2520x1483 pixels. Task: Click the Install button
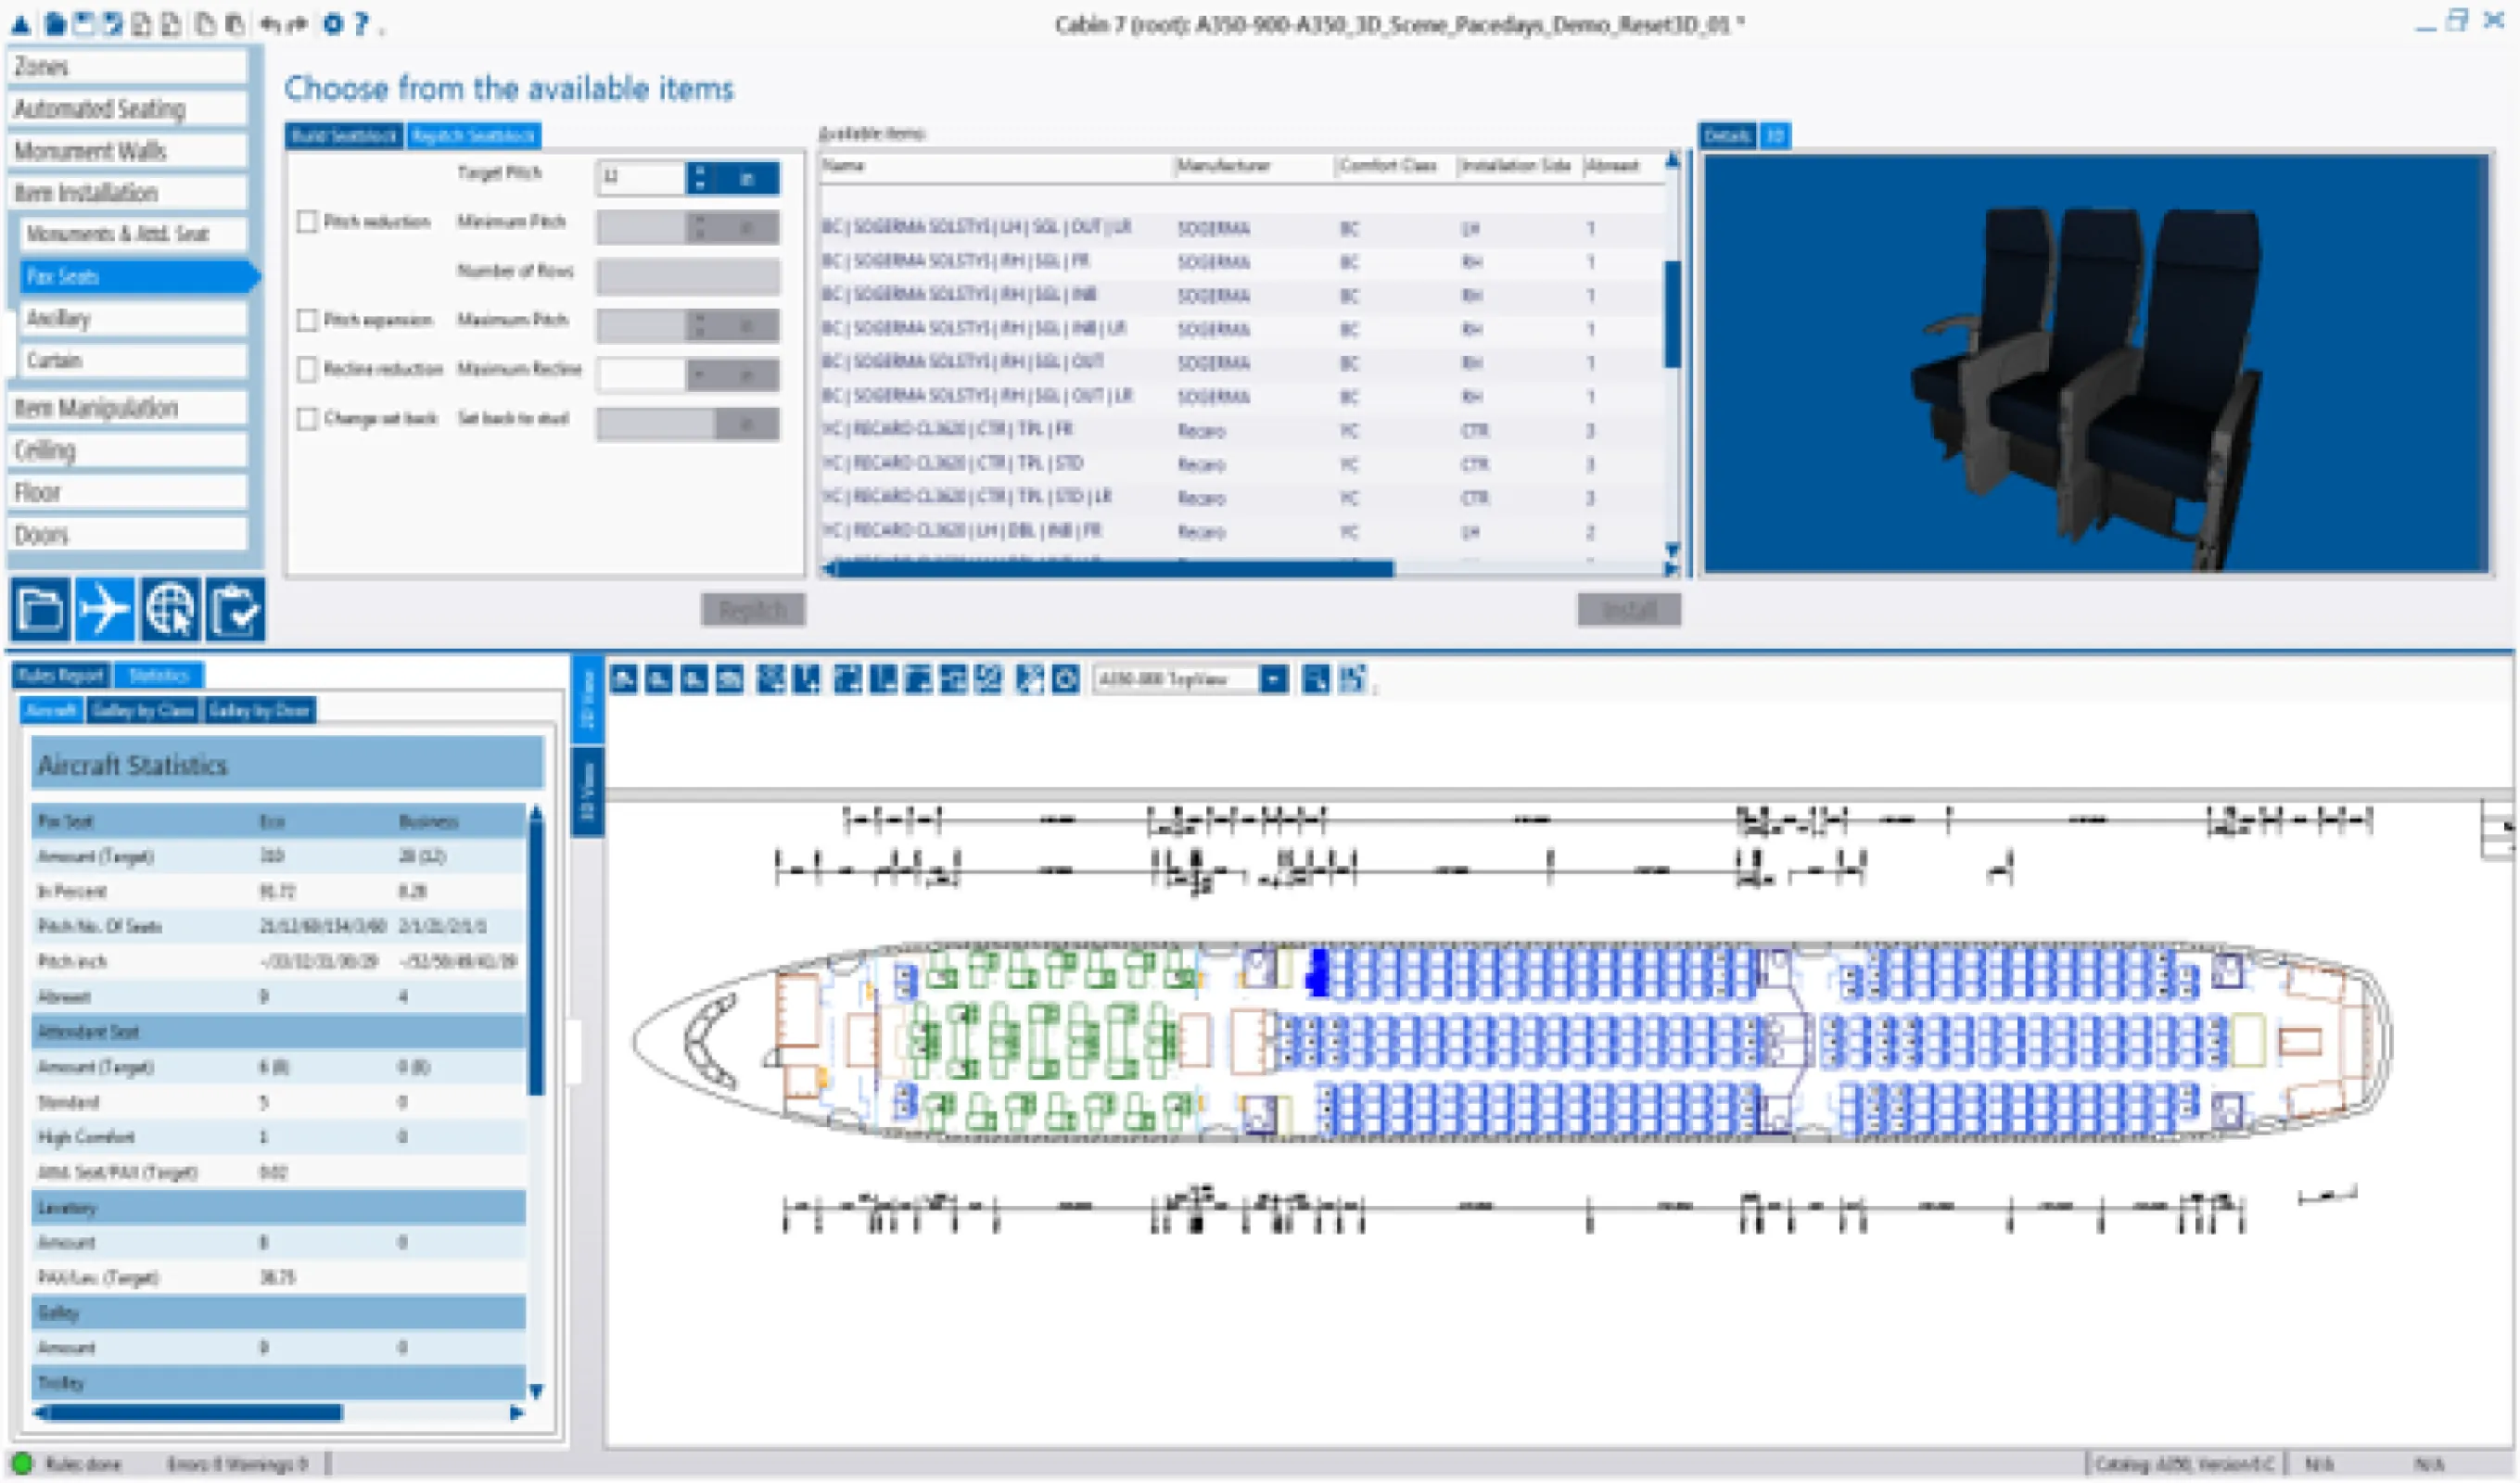pyautogui.click(x=1628, y=610)
